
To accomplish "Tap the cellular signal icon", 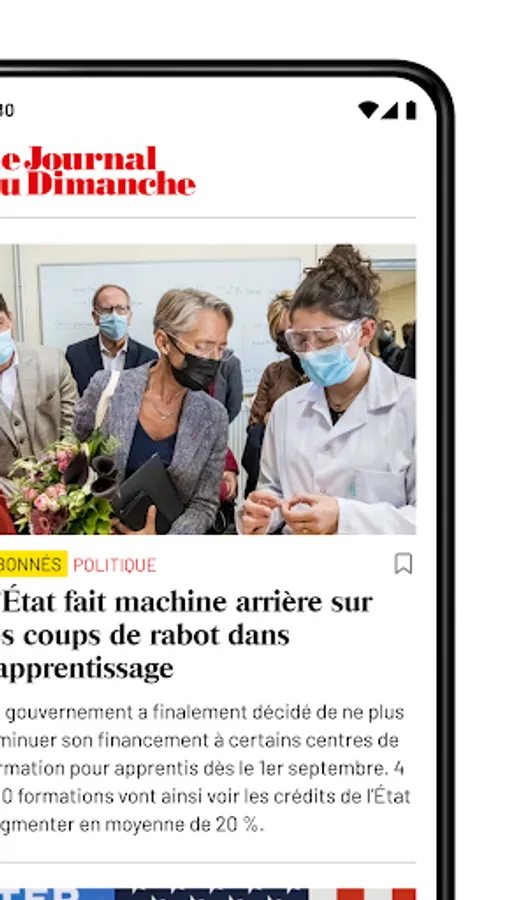I will click(390, 110).
